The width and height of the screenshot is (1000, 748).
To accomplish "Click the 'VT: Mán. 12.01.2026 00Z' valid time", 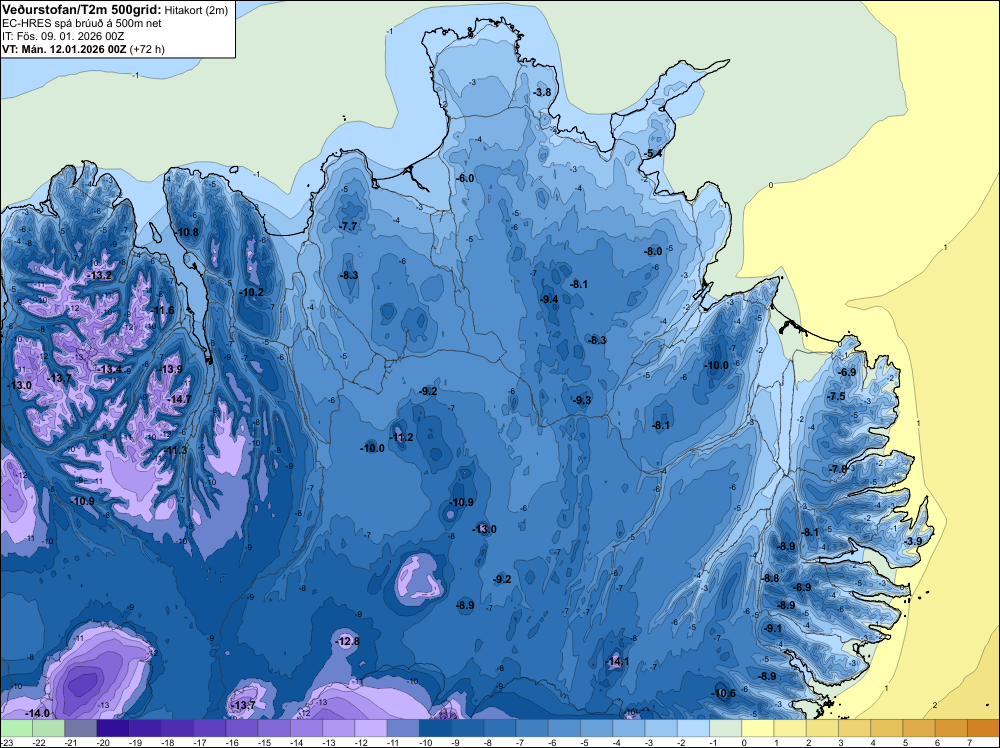I will 64,50.
